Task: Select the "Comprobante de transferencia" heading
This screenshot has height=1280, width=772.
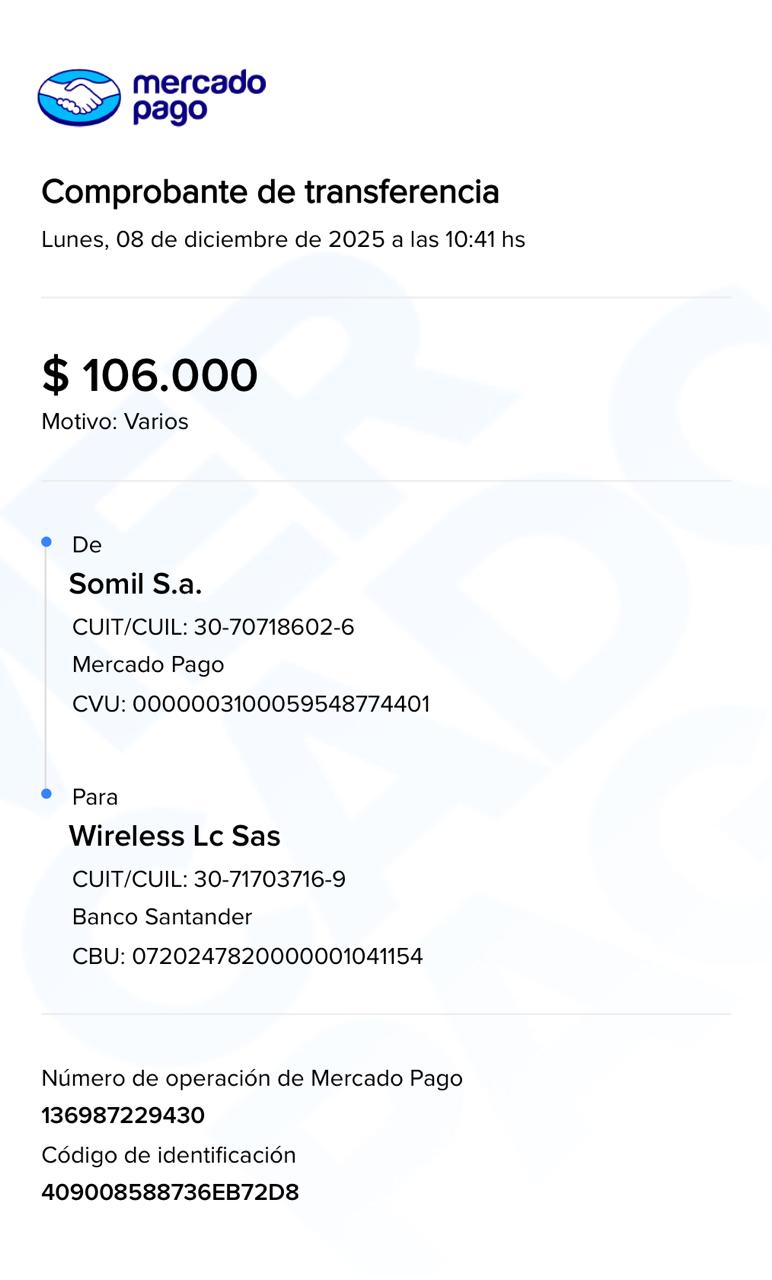Action: [x=270, y=191]
